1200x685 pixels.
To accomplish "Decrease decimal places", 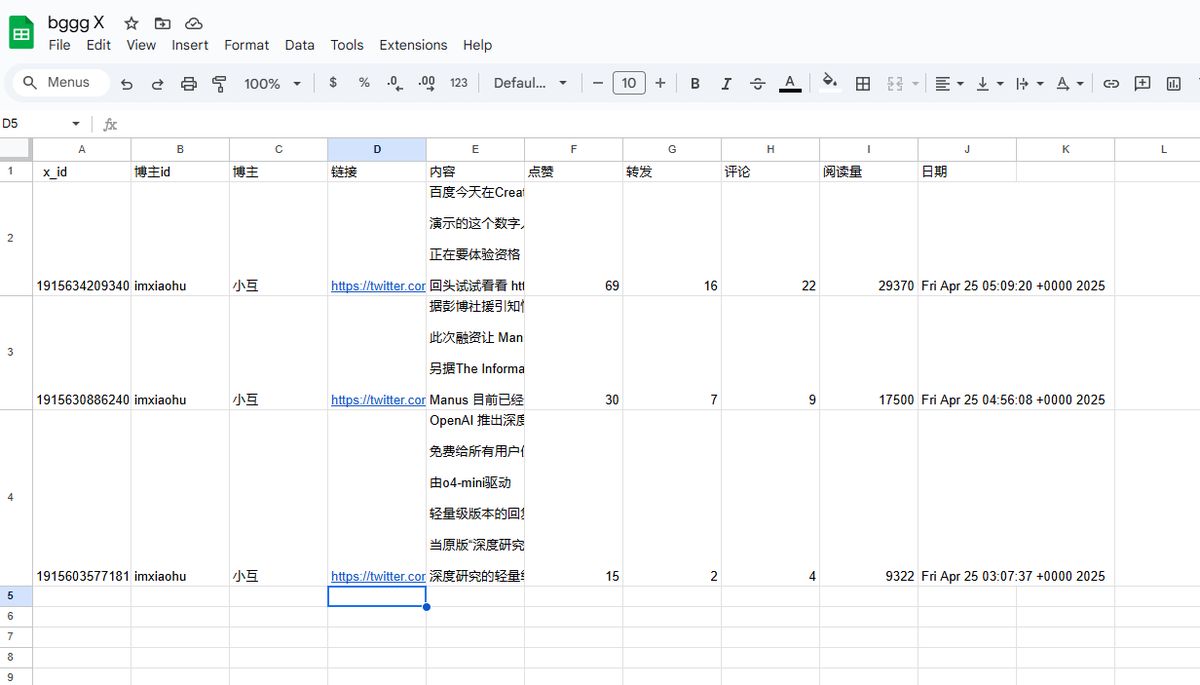I will click(394, 83).
